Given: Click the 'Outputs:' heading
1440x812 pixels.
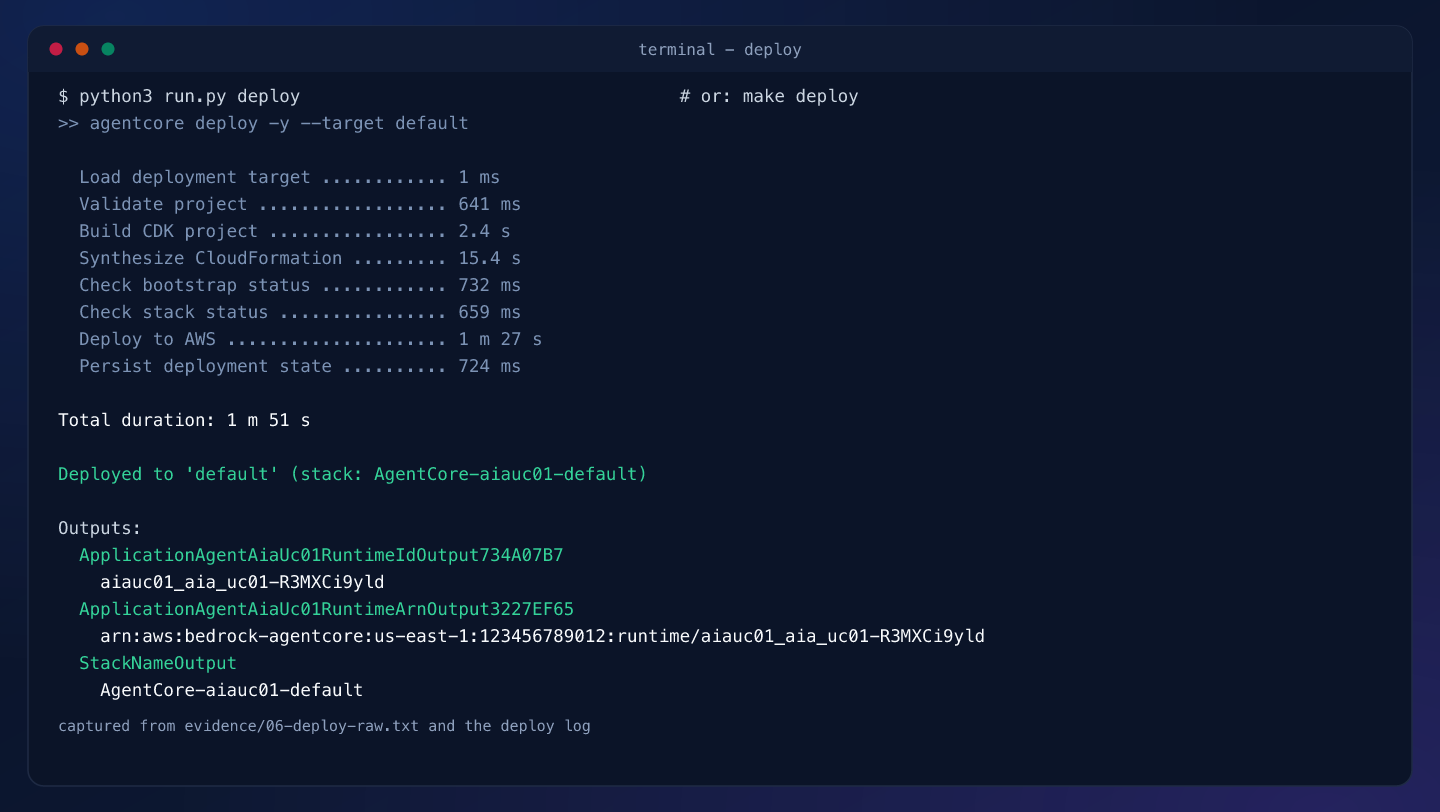Looking at the screenshot, I should 100,528.
